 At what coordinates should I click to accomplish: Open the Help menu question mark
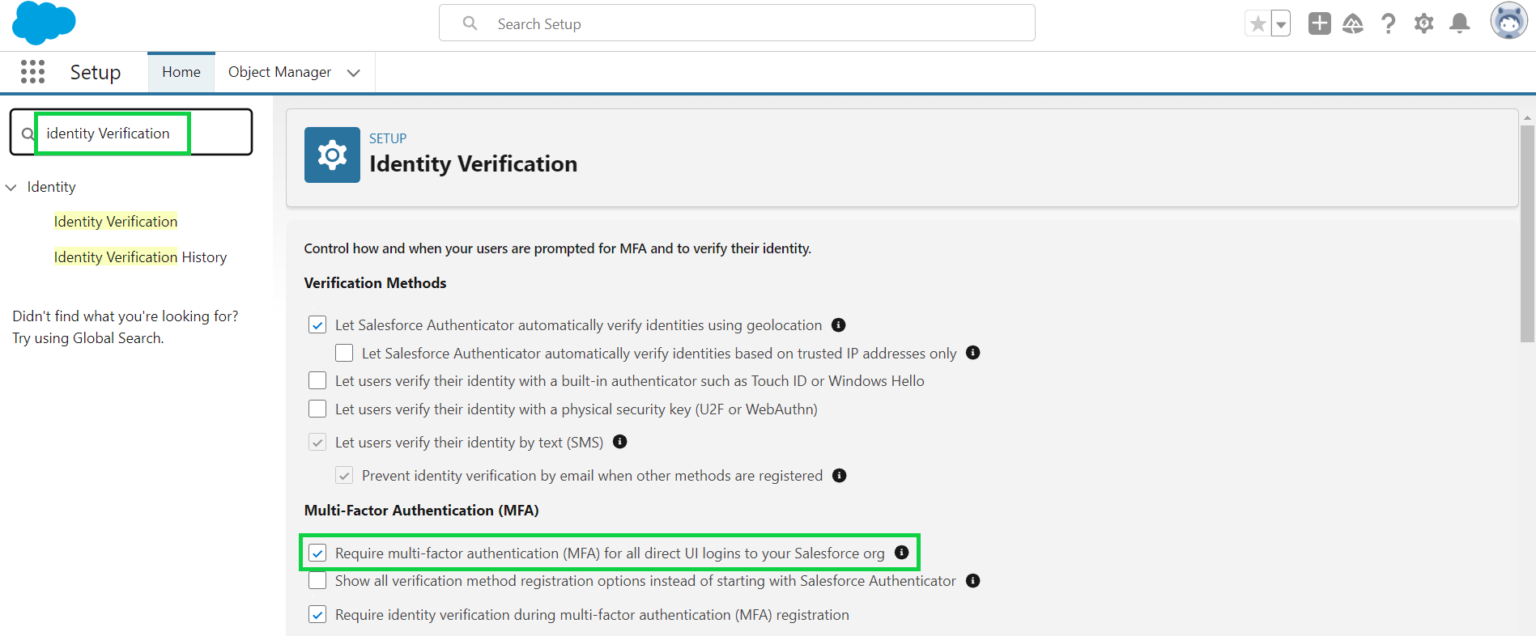pyautogui.click(x=1388, y=23)
